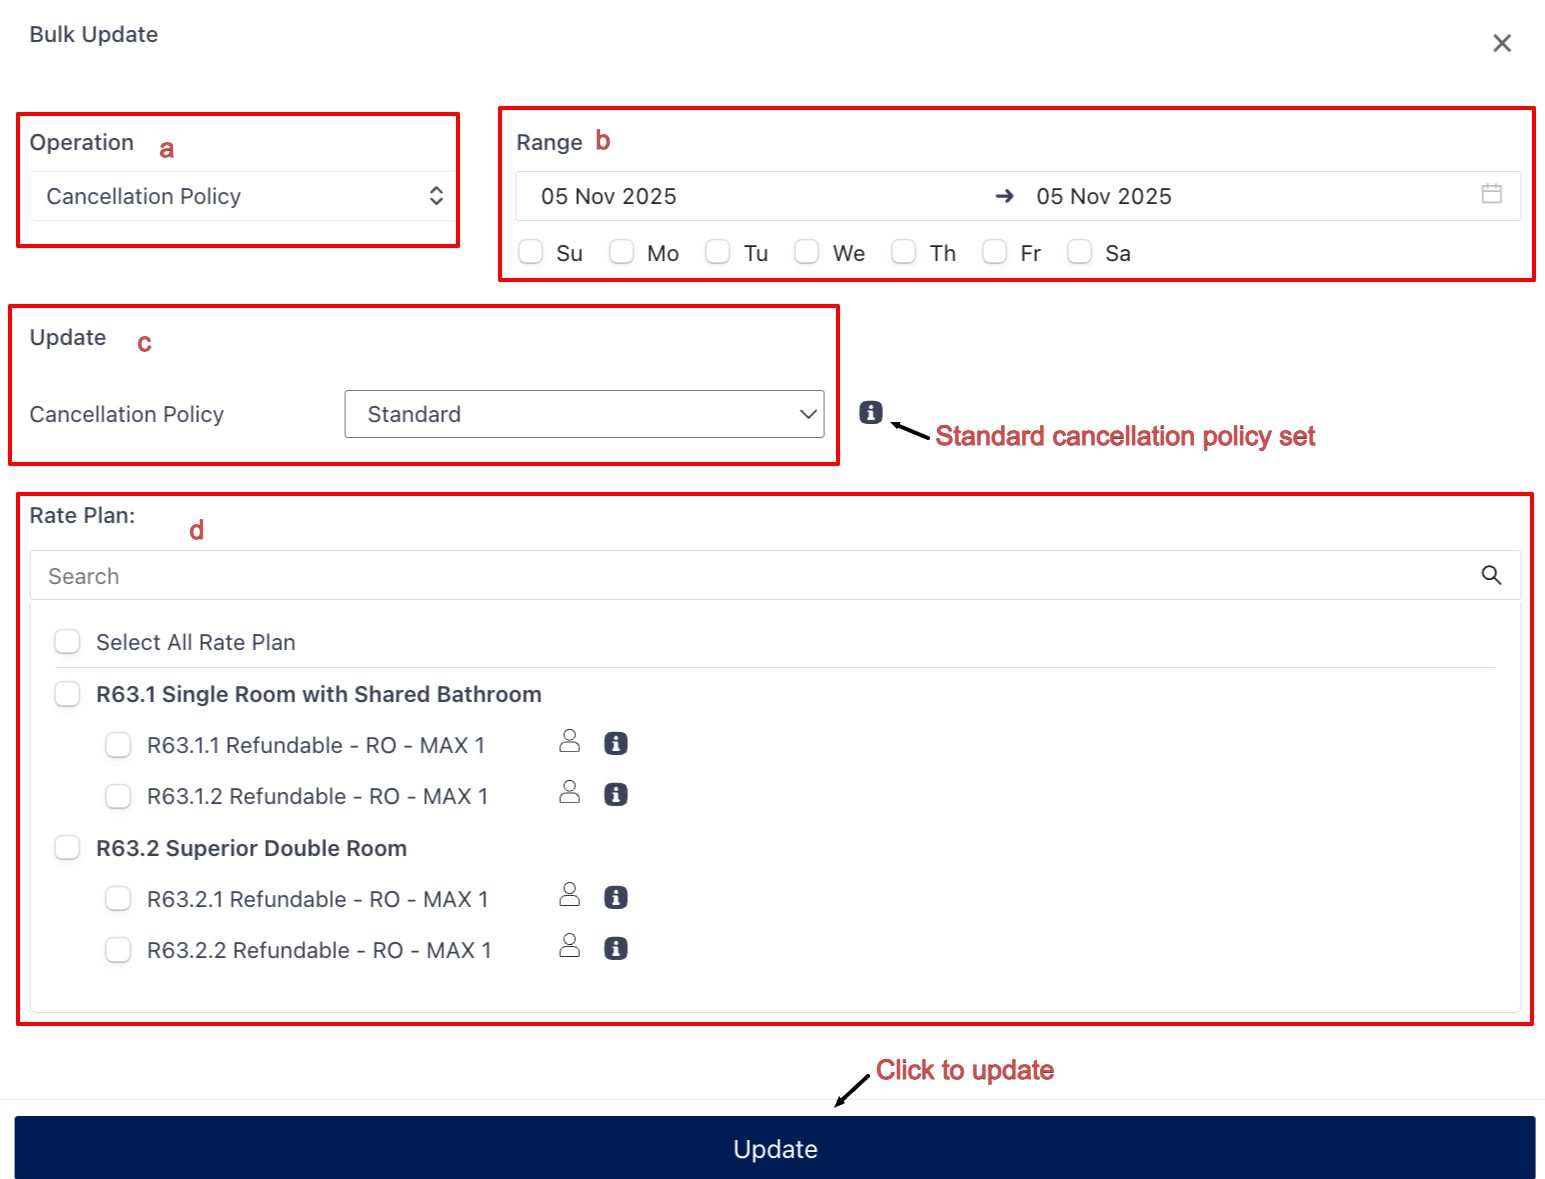Expand the Standard cancellation policy dropdown

tap(584, 414)
